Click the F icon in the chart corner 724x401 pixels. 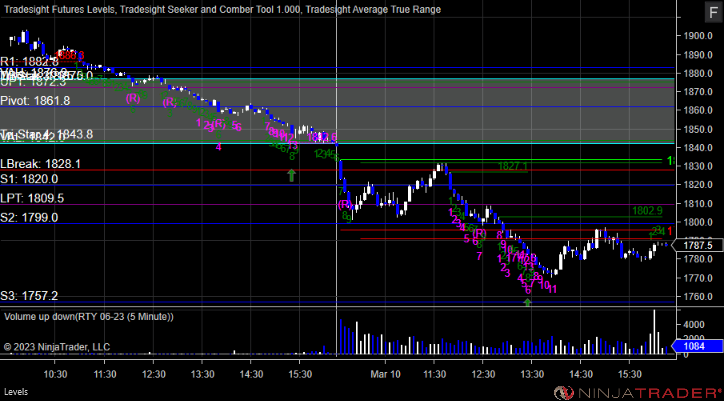[x=714, y=13]
